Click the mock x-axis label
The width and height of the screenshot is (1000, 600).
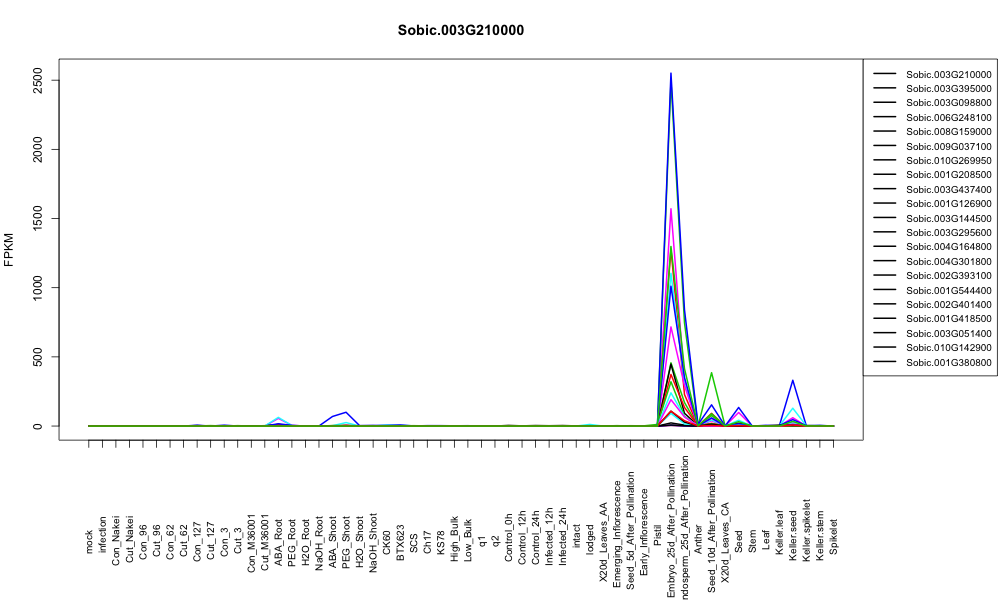click(x=89, y=542)
